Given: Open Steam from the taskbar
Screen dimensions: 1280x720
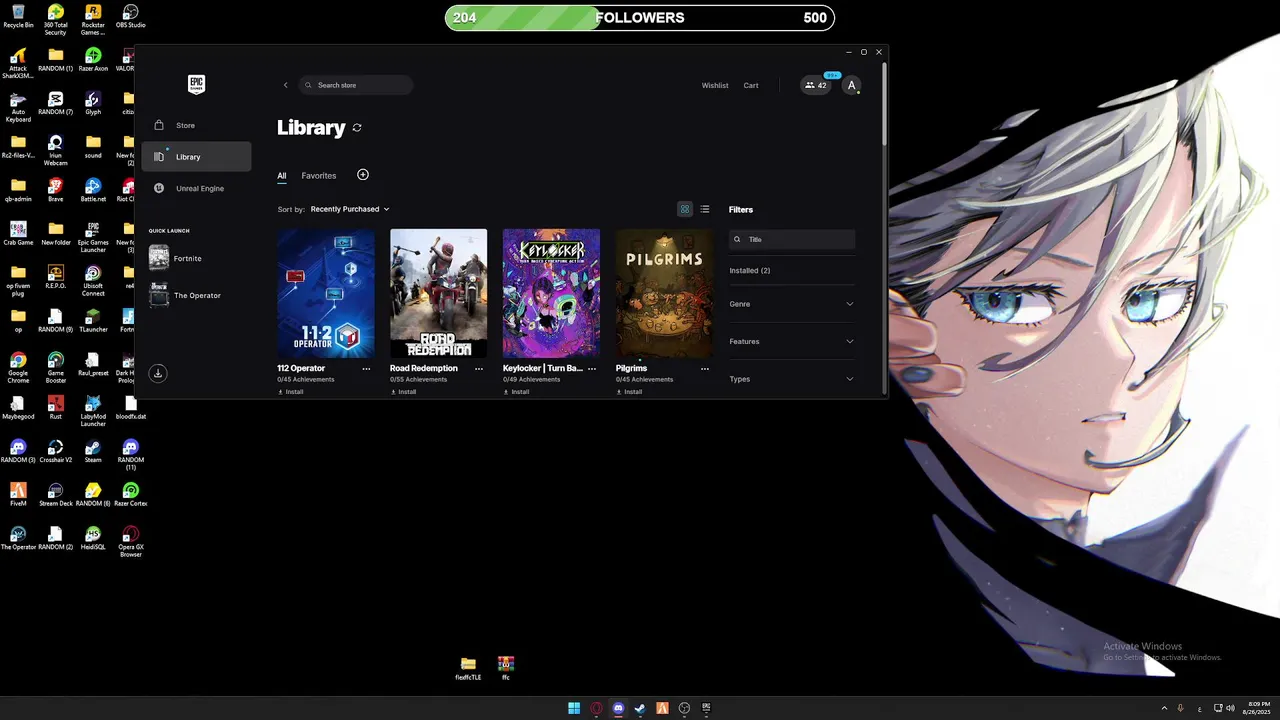Looking at the screenshot, I should tap(640, 708).
